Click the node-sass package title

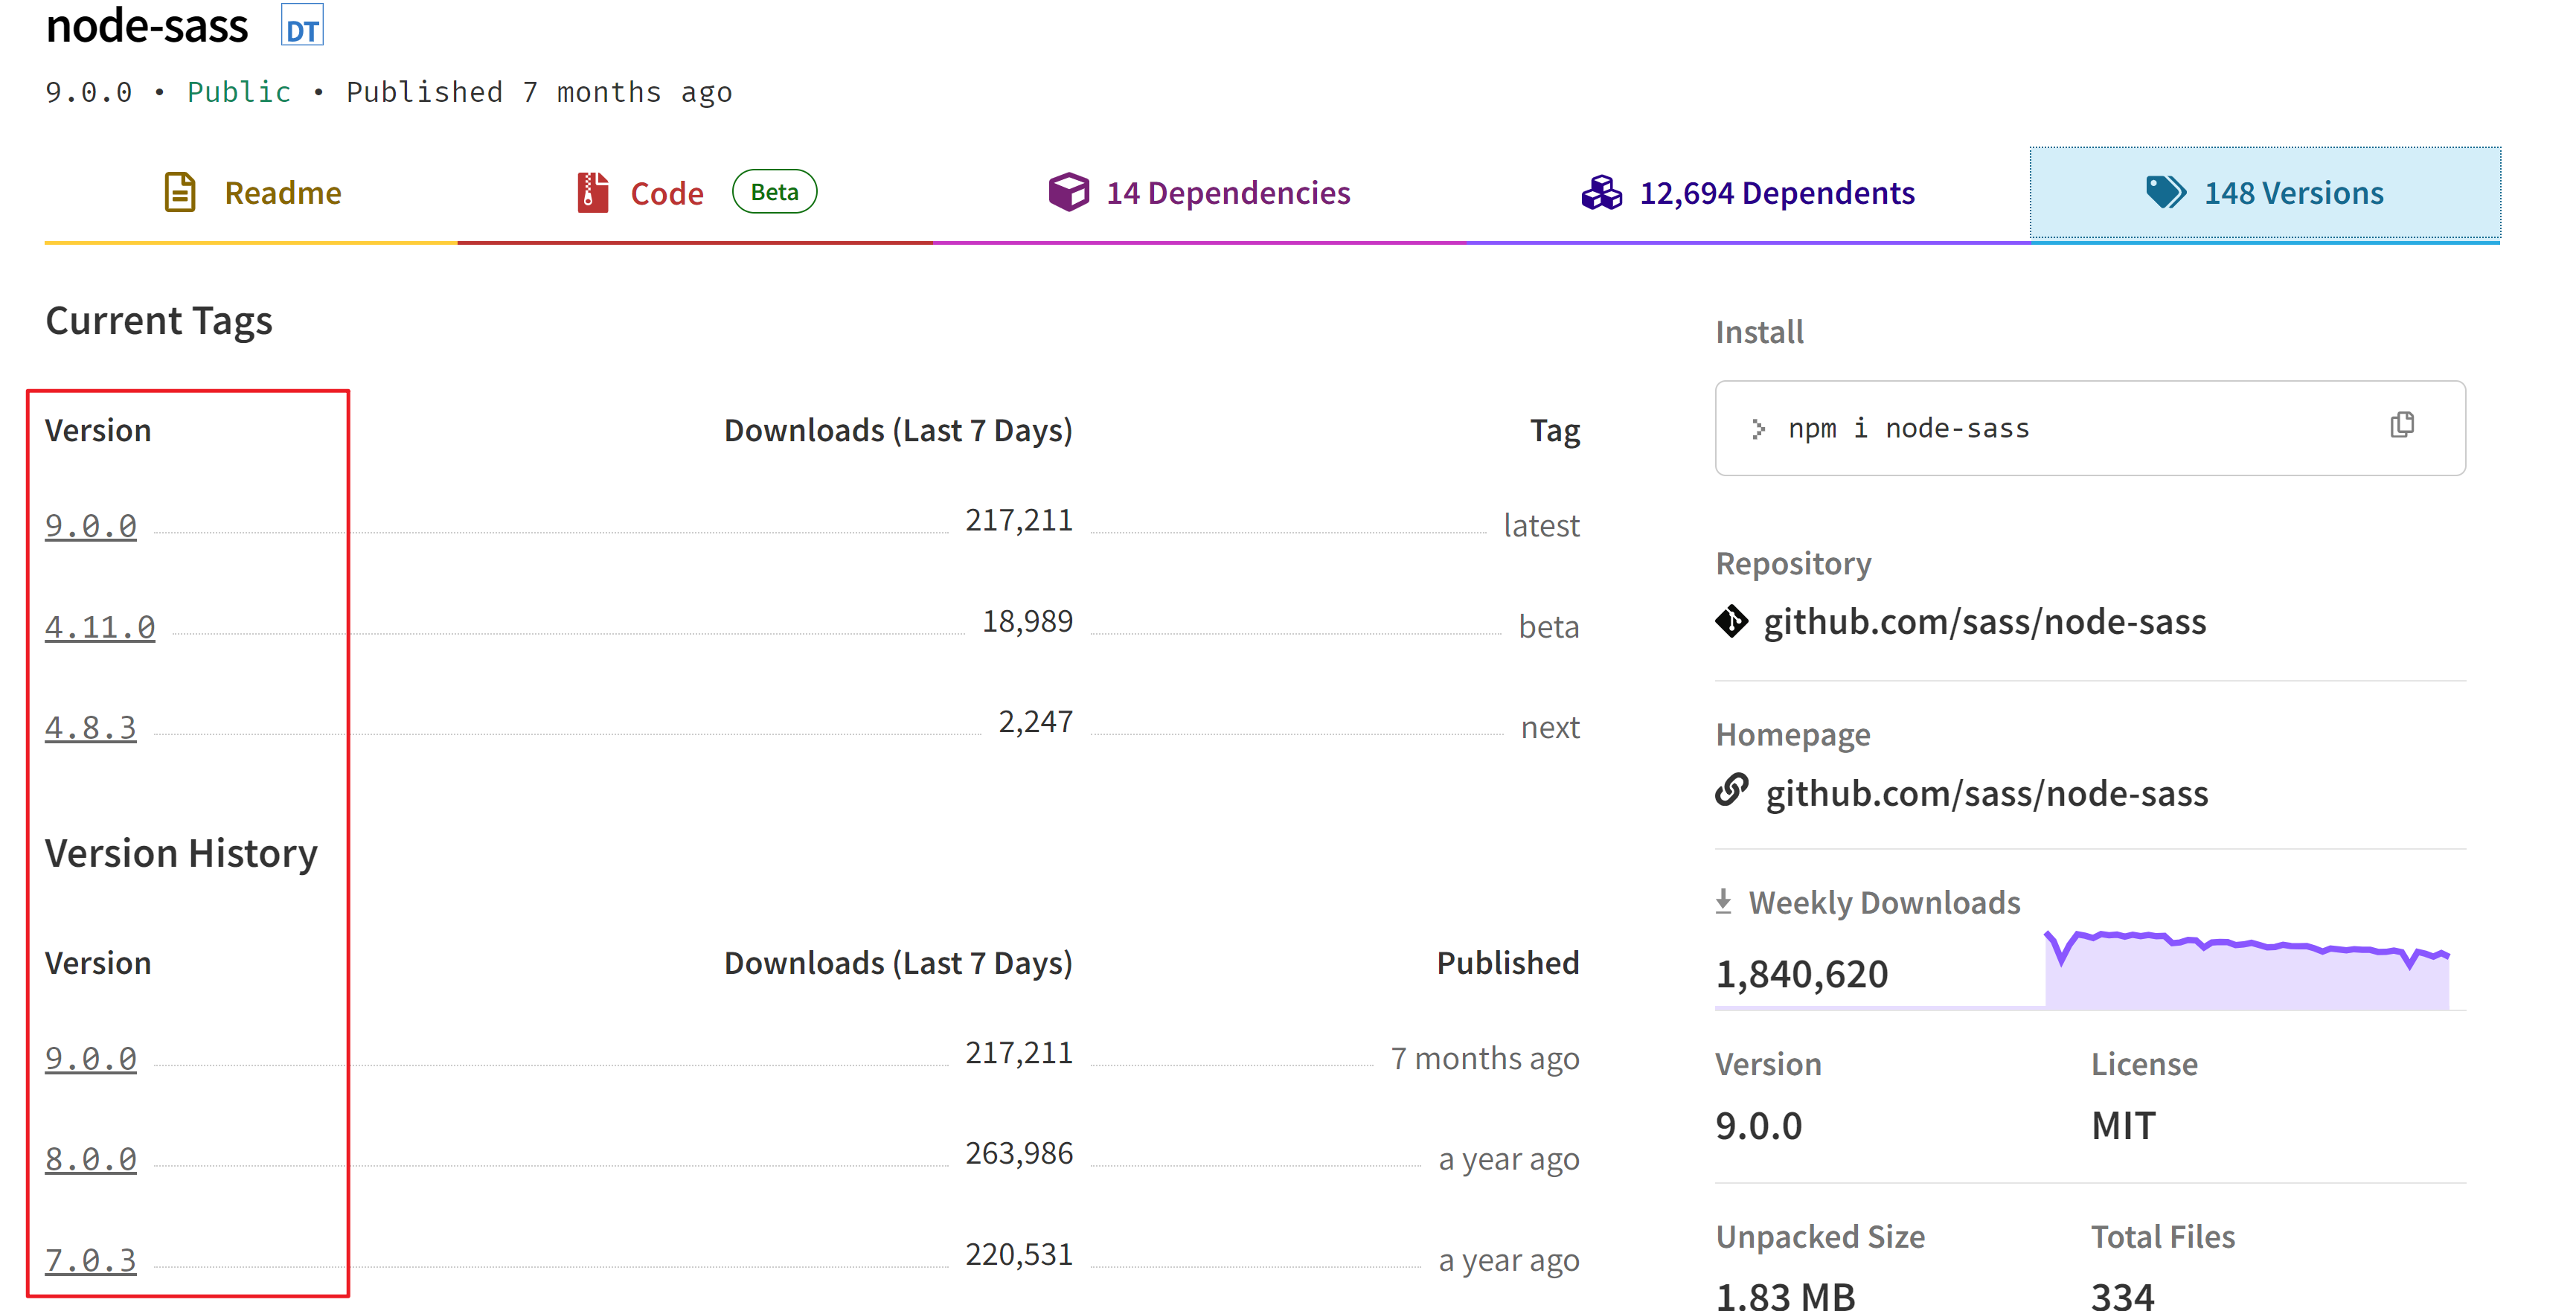tap(147, 25)
